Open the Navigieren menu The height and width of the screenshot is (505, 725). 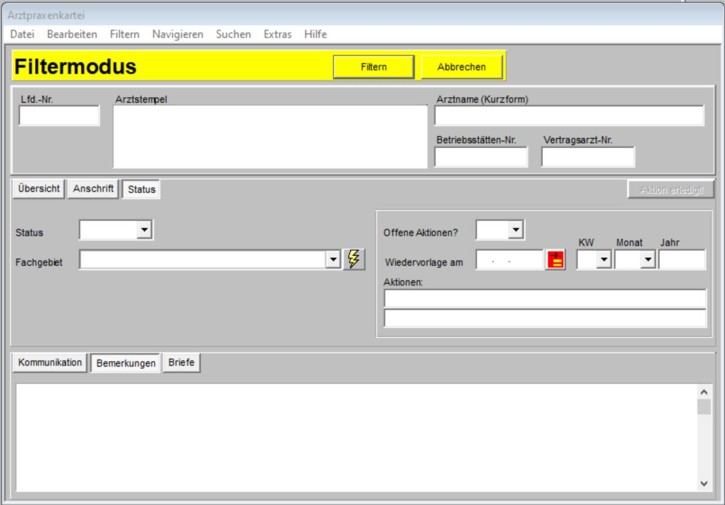pyautogui.click(x=177, y=34)
